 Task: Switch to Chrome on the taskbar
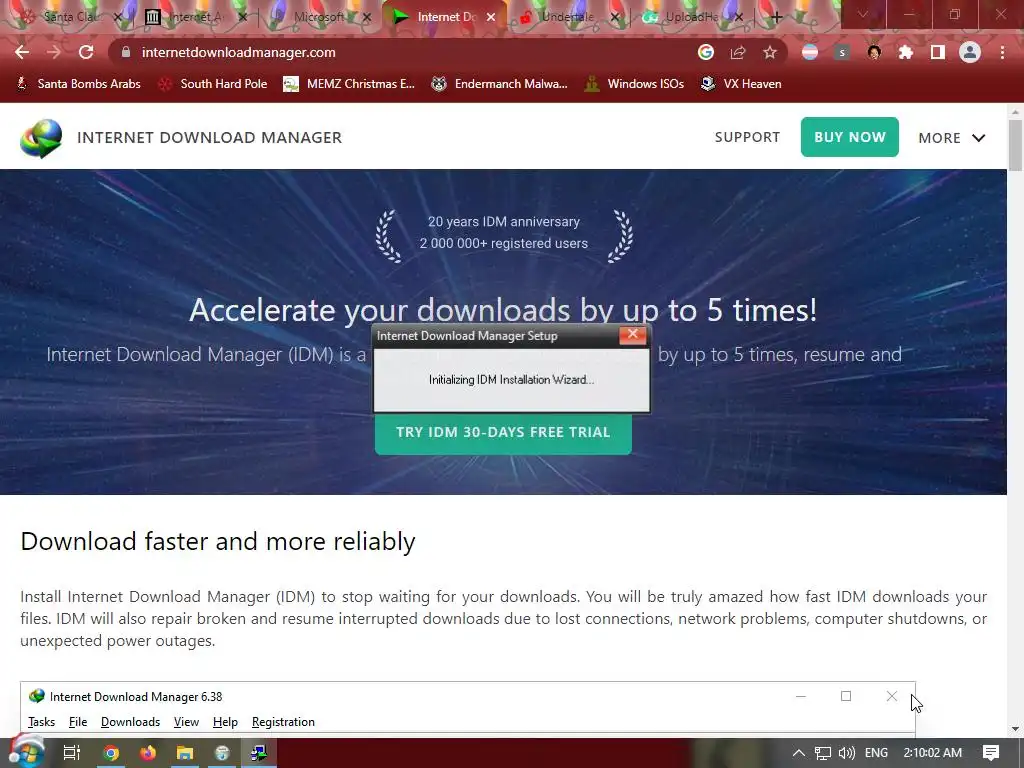[x=112, y=753]
